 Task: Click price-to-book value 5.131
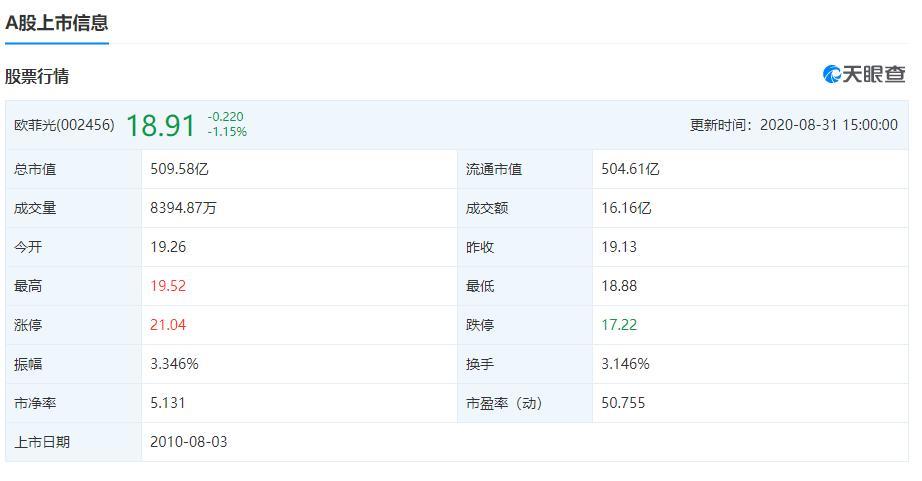click(x=168, y=403)
